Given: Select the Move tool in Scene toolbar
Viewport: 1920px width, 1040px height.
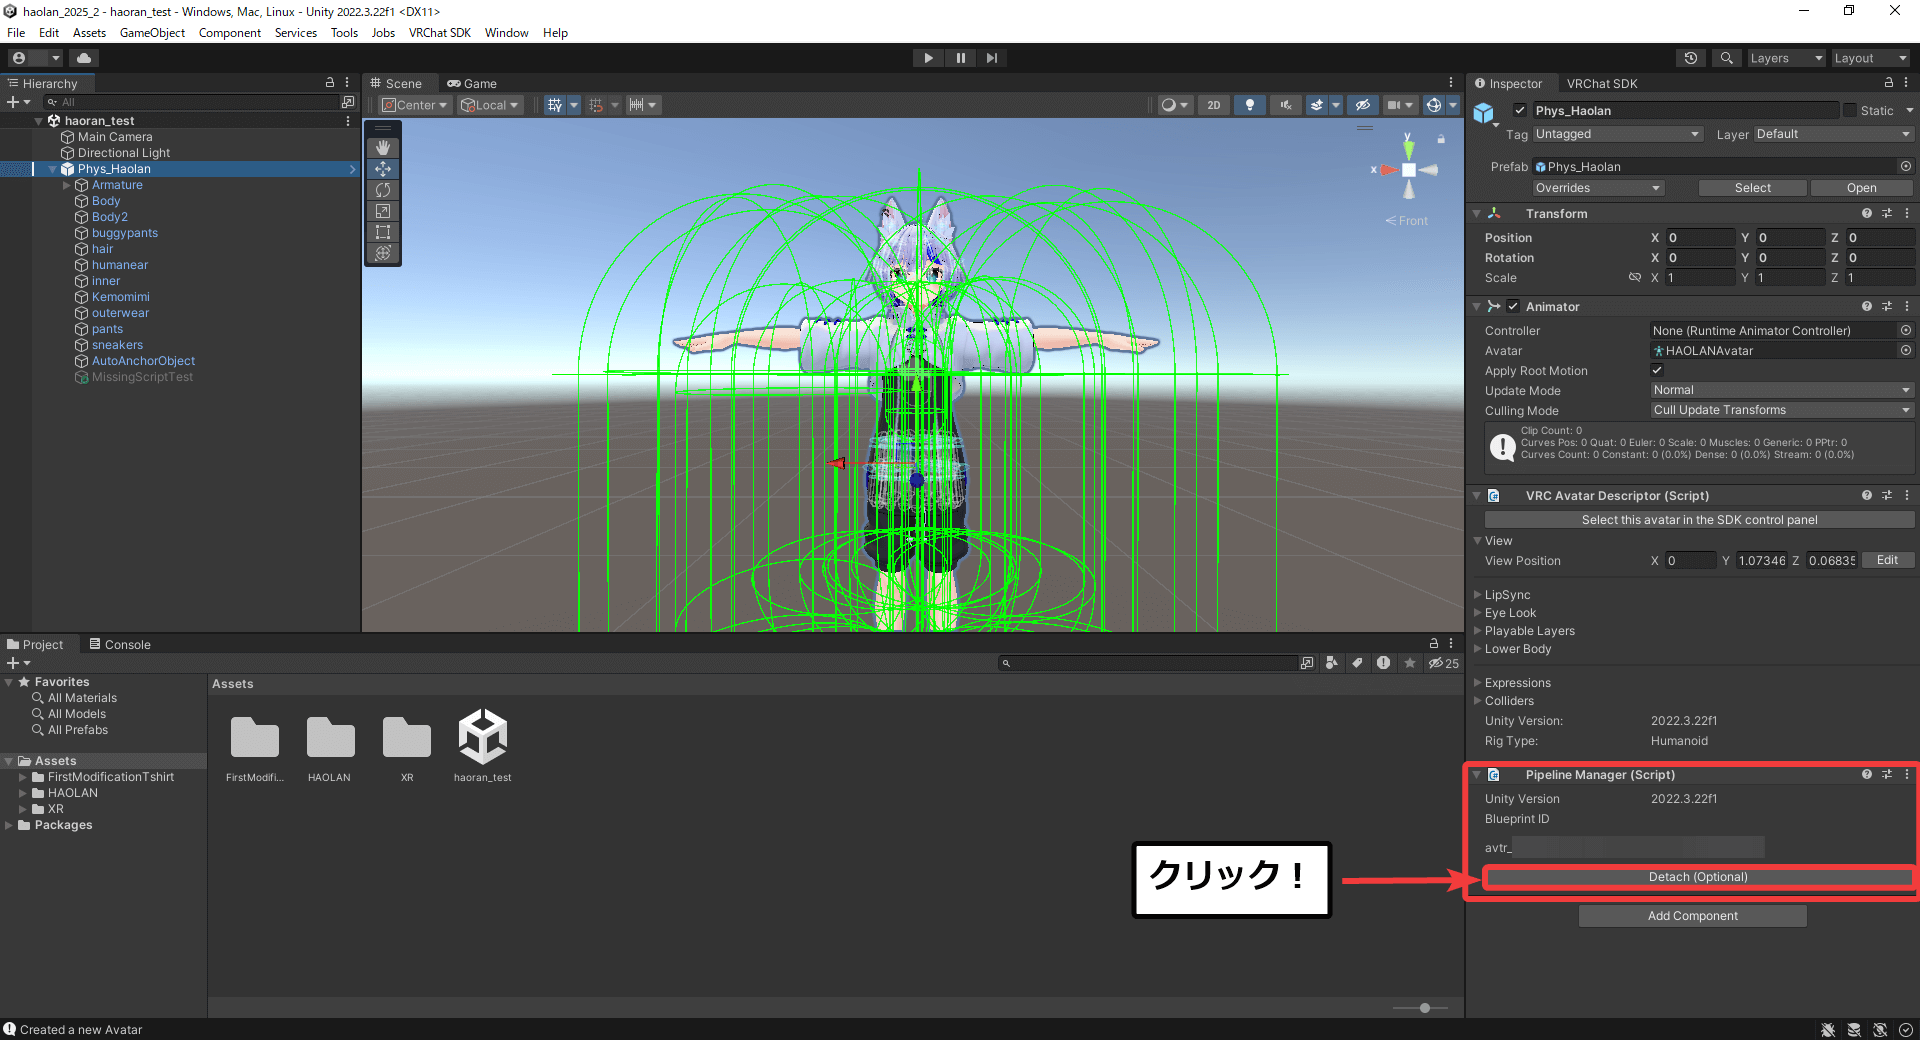Looking at the screenshot, I should tap(383, 169).
